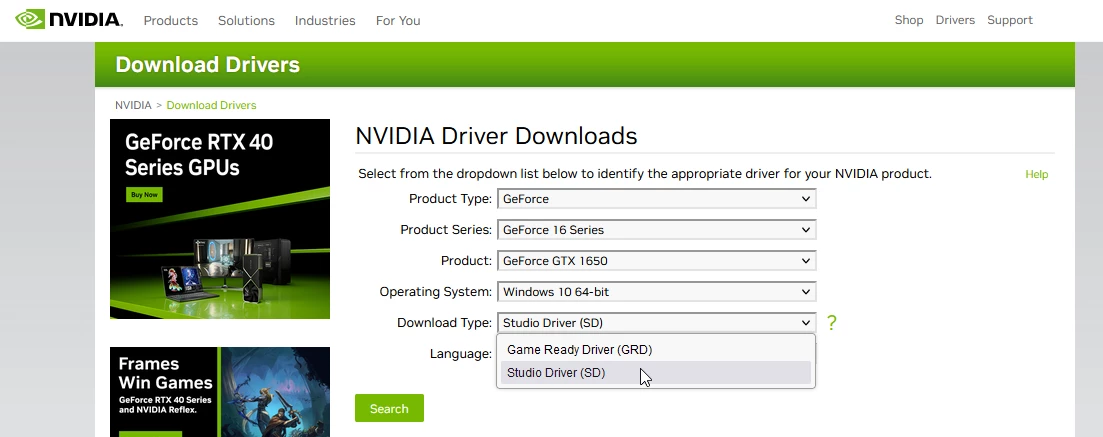Select Game Ready Driver (GRD) option
The image size is (1103, 437).
tap(656, 350)
